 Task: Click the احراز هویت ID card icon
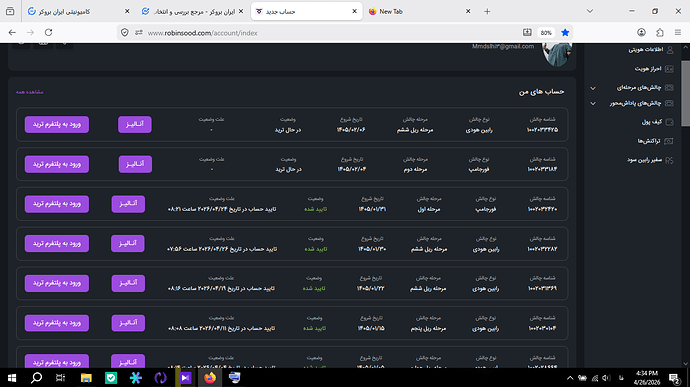(x=669, y=69)
